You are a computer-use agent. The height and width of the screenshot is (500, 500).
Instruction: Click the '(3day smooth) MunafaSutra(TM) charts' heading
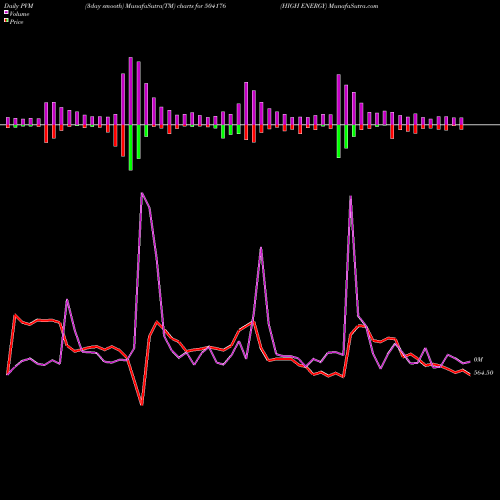tap(140, 6)
